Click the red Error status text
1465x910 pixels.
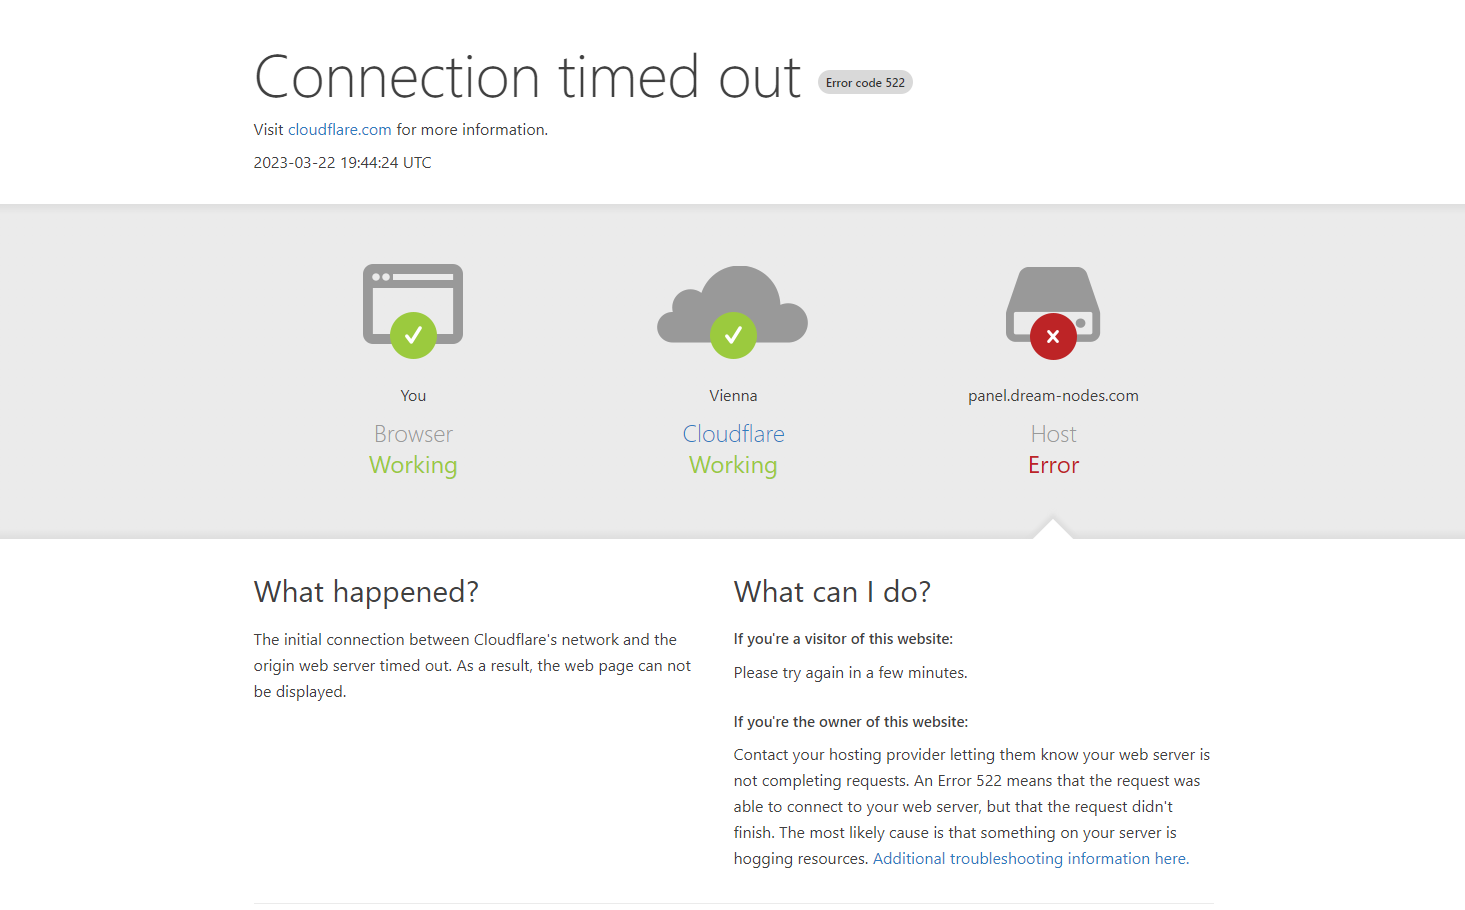(1053, 465)
